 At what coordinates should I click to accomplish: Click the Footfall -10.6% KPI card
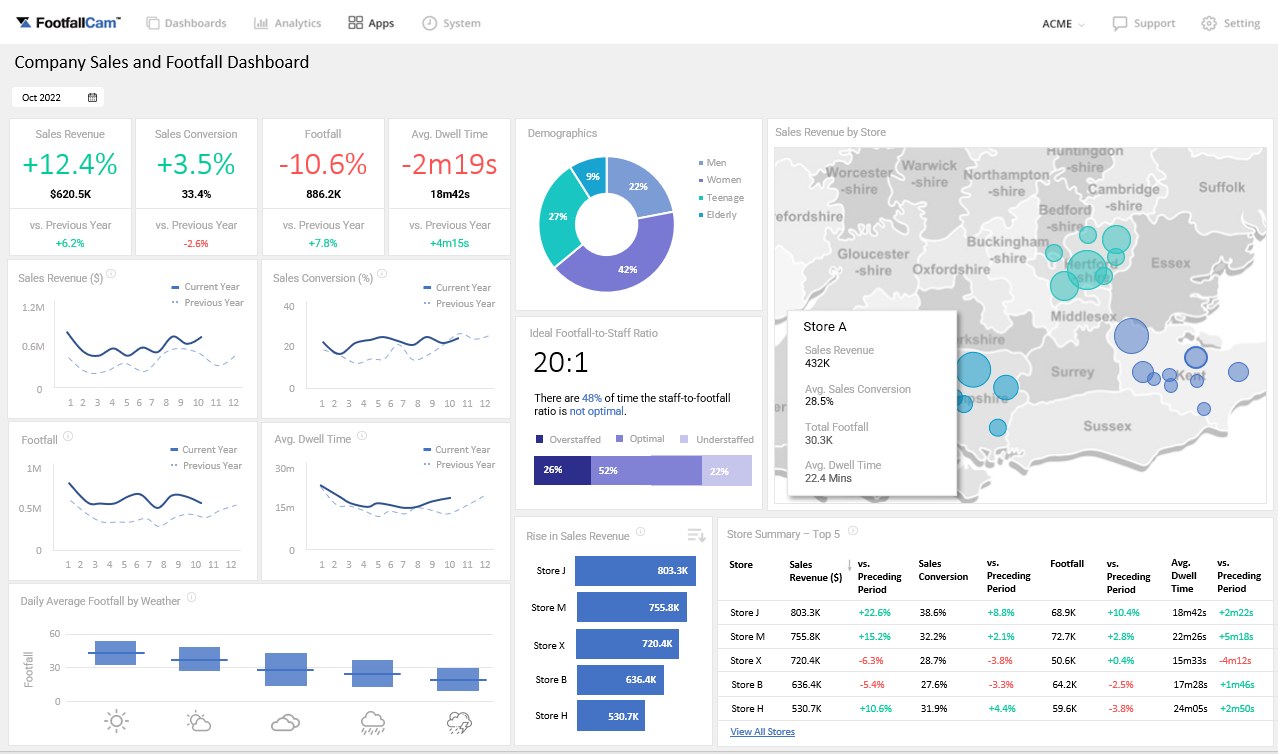coord(323,187)
